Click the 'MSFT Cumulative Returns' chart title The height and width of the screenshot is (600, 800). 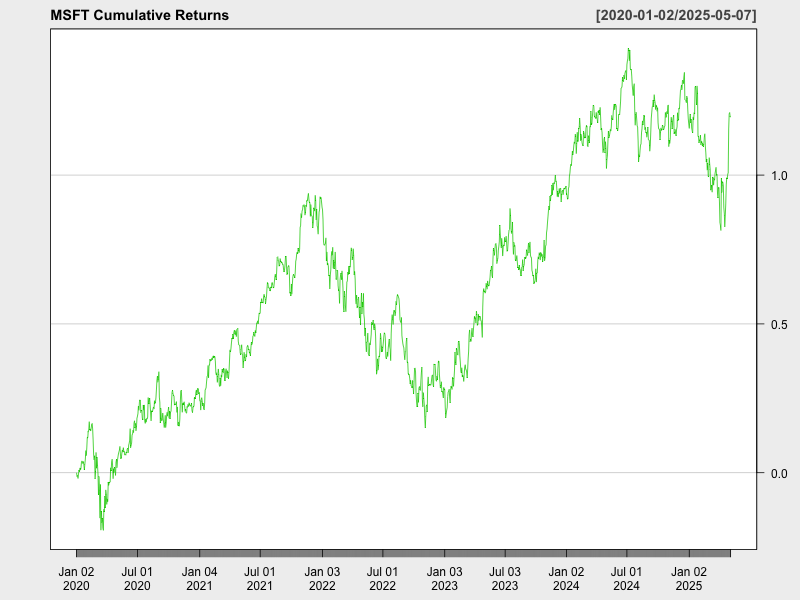139,15
